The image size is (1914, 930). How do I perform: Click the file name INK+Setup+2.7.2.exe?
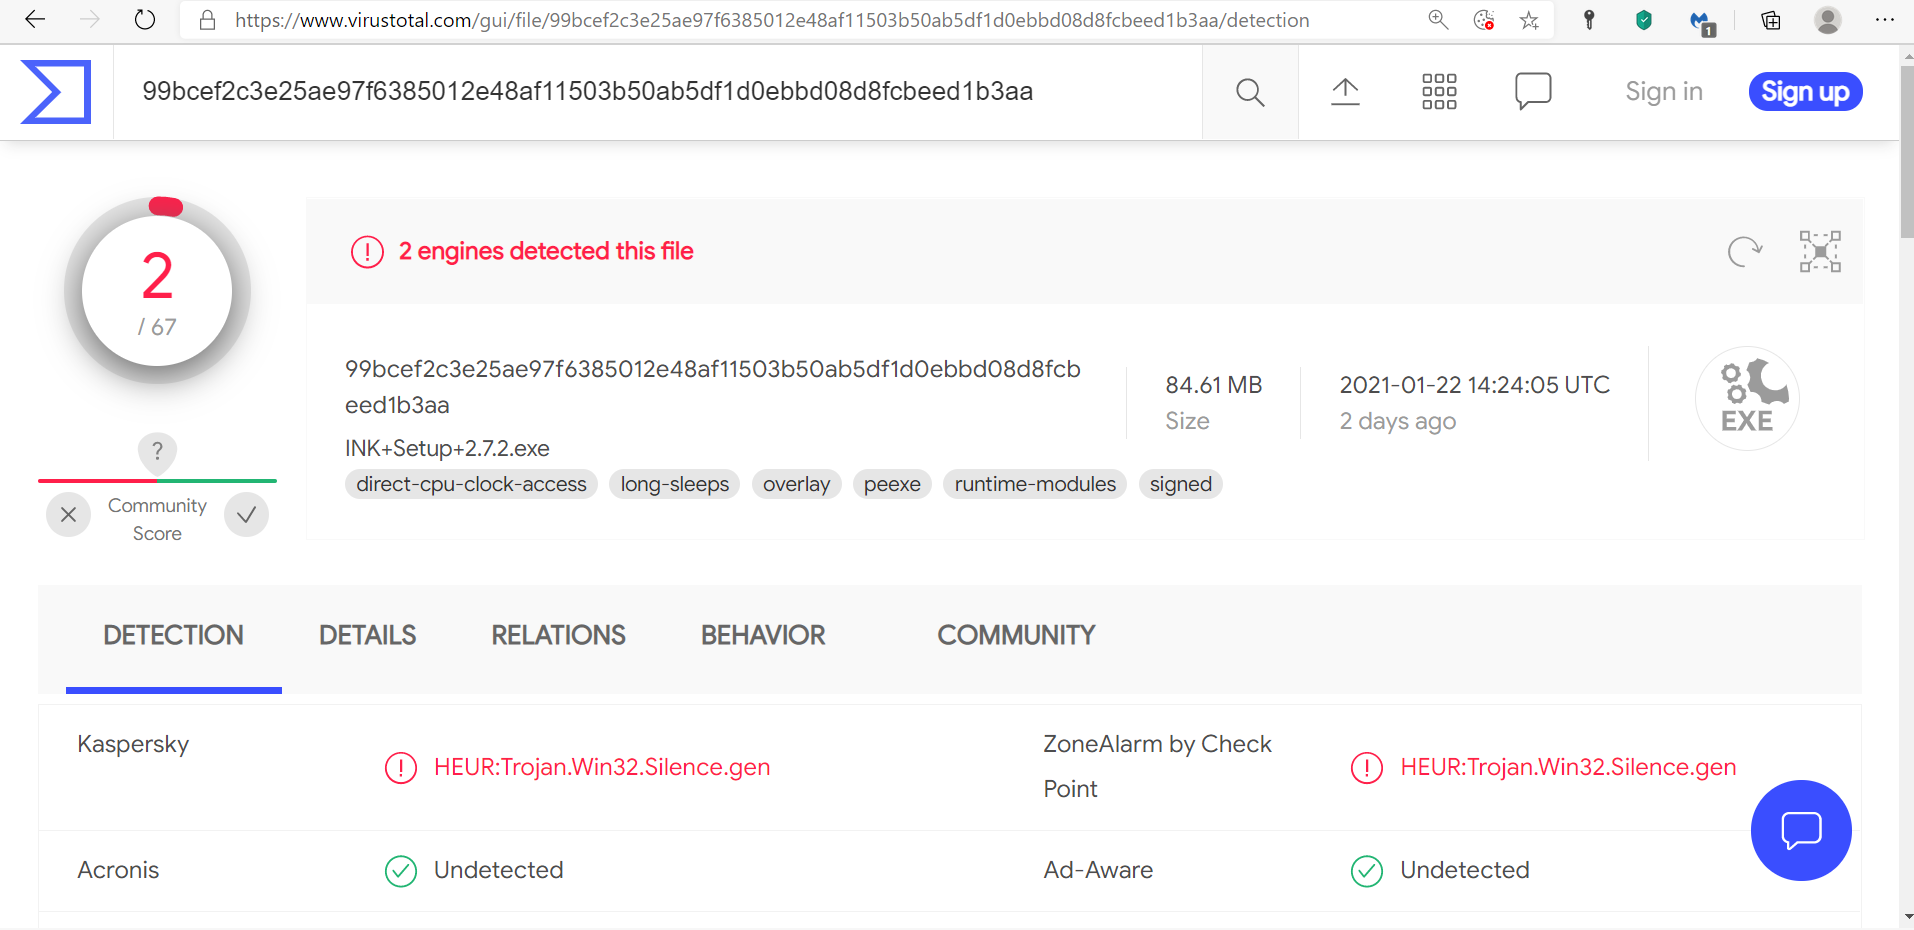[447, 448]
